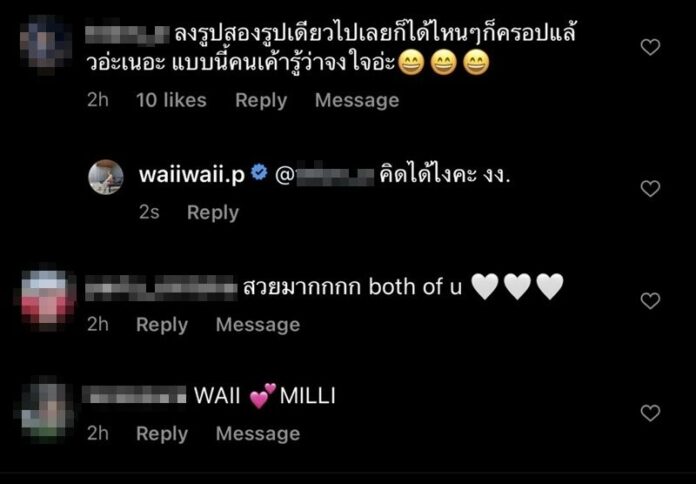Screen dimensions: 696x484
Task: View the '10 likes' list
Action: pyautogui.click(x=171, y=100)
